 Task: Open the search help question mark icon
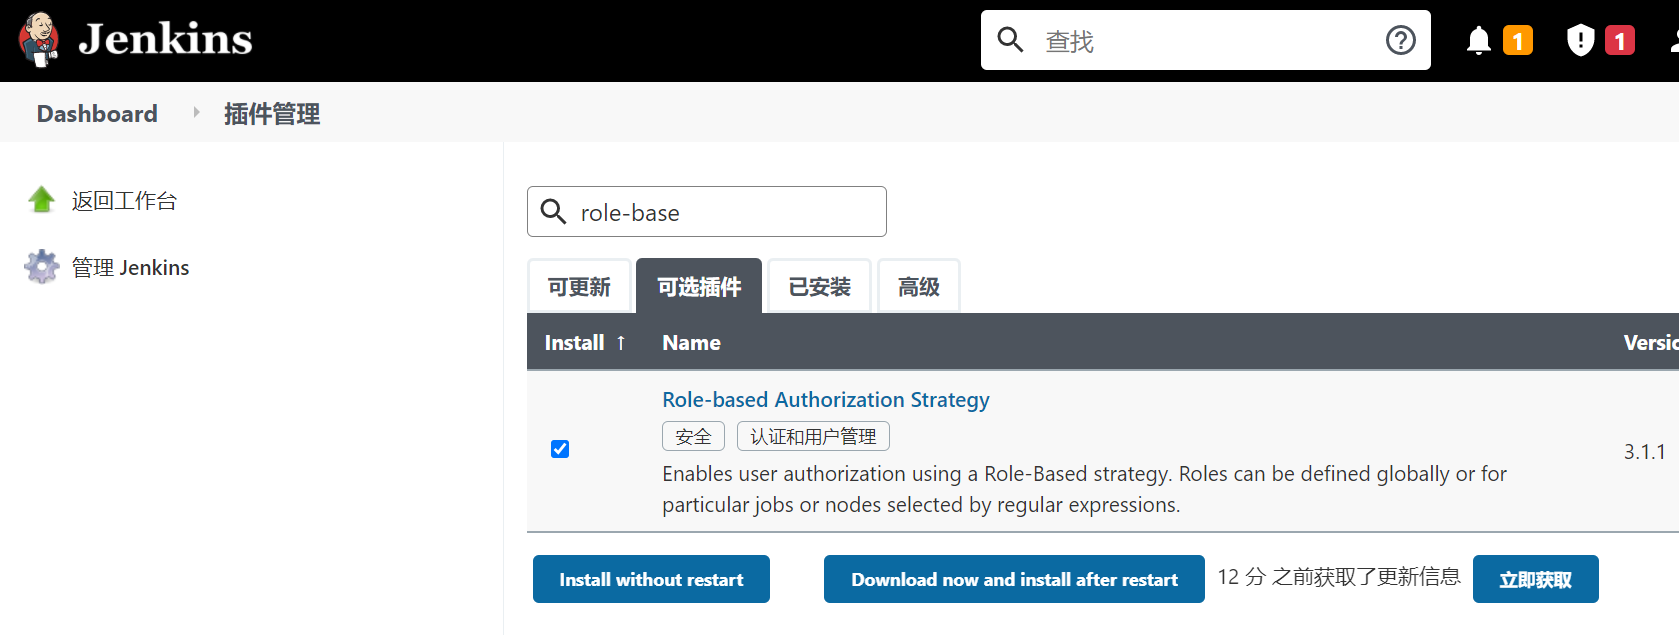tap(1400, 40)
